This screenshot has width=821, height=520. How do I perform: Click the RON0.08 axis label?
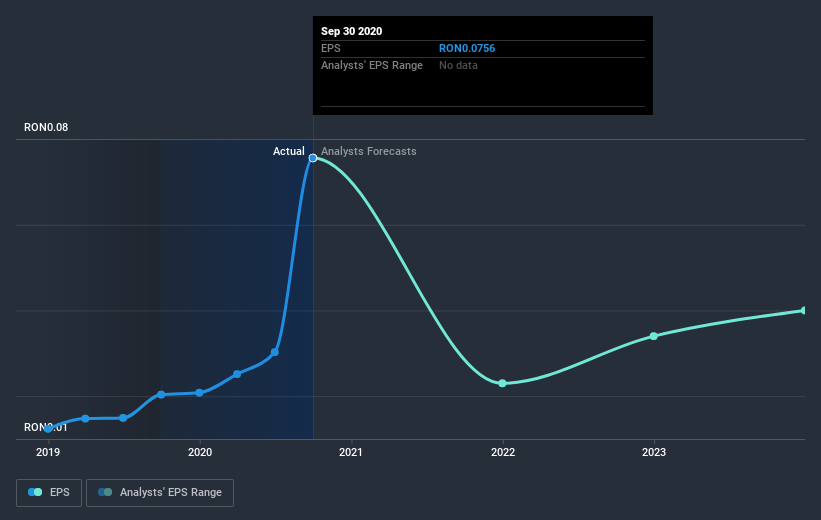click(x=46, y=127)
